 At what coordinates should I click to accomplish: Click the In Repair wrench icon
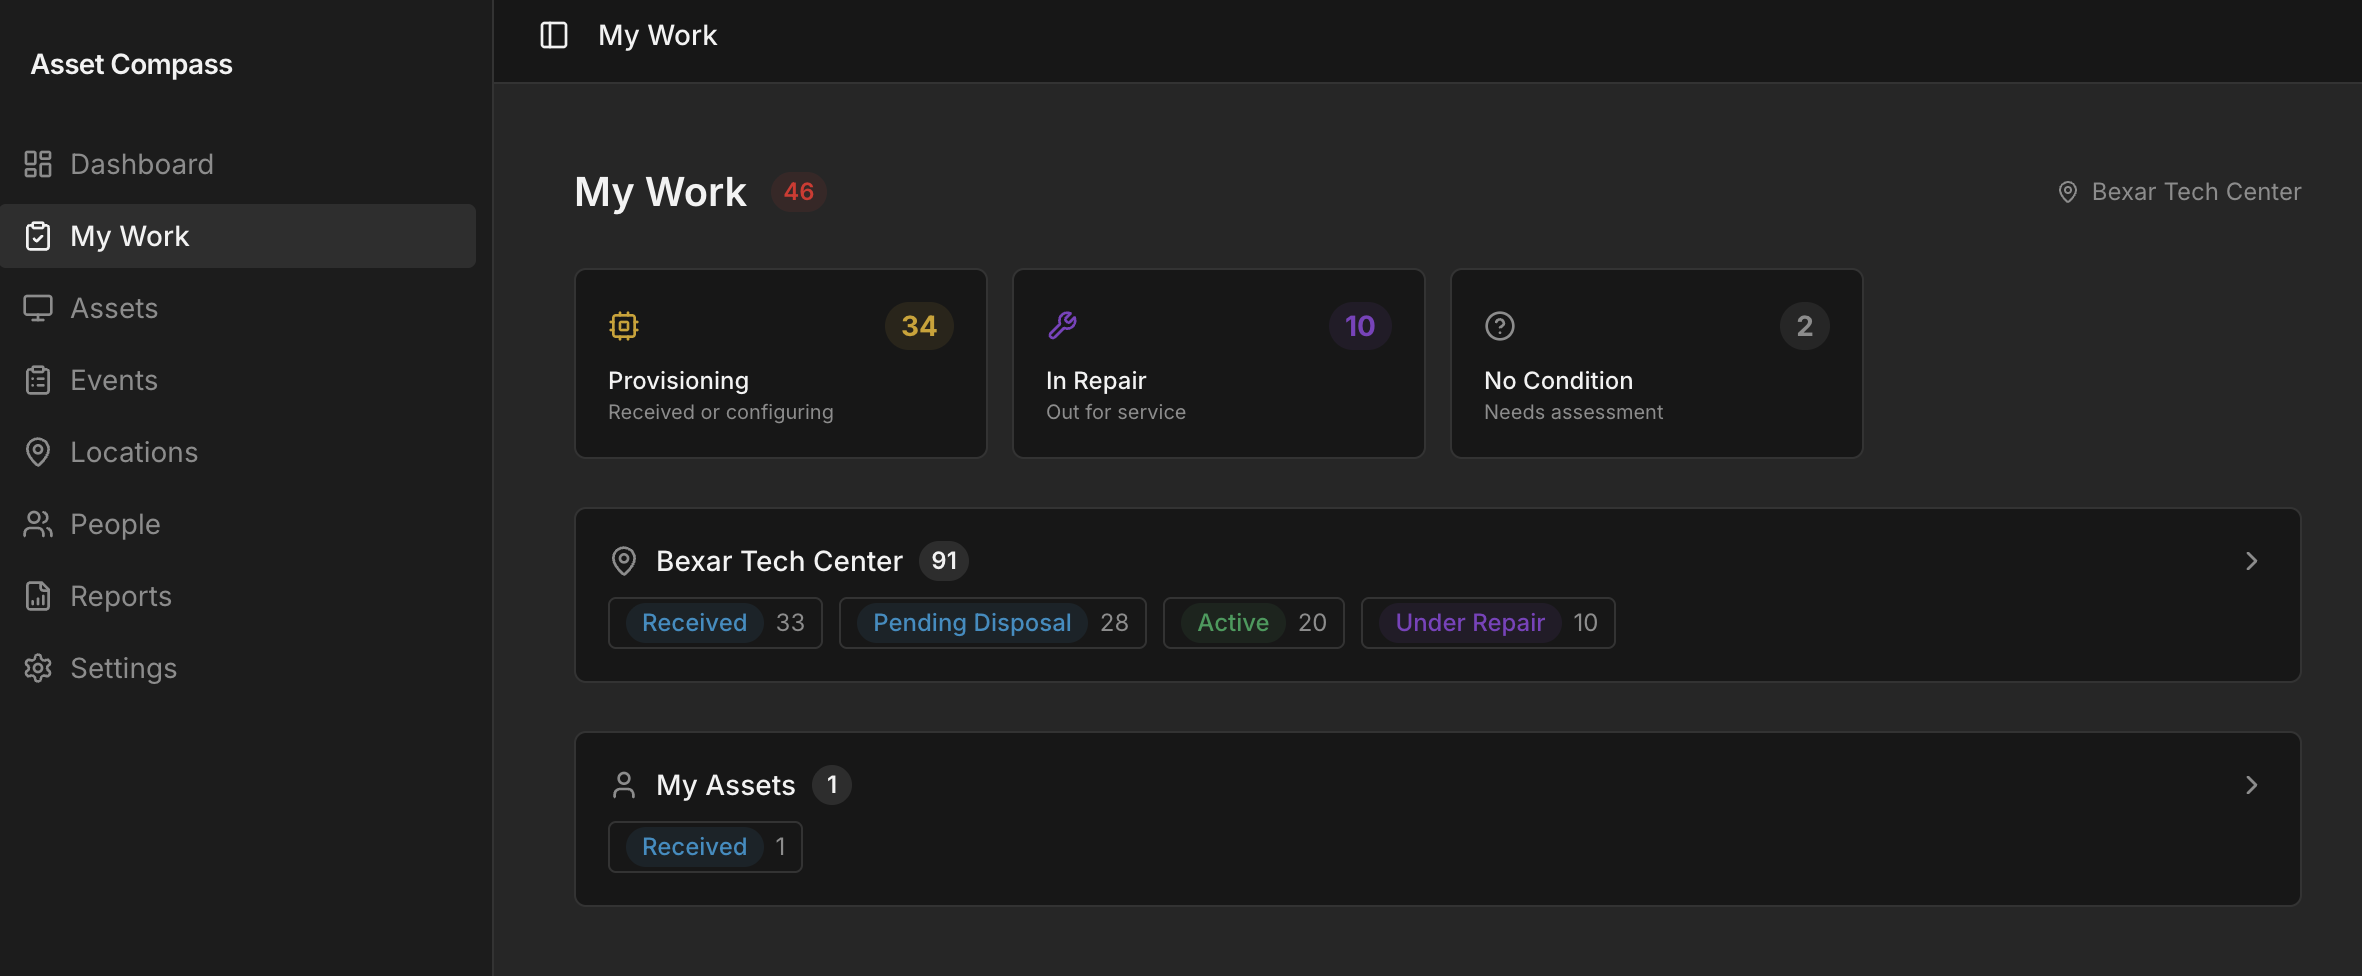point(1062,326)
